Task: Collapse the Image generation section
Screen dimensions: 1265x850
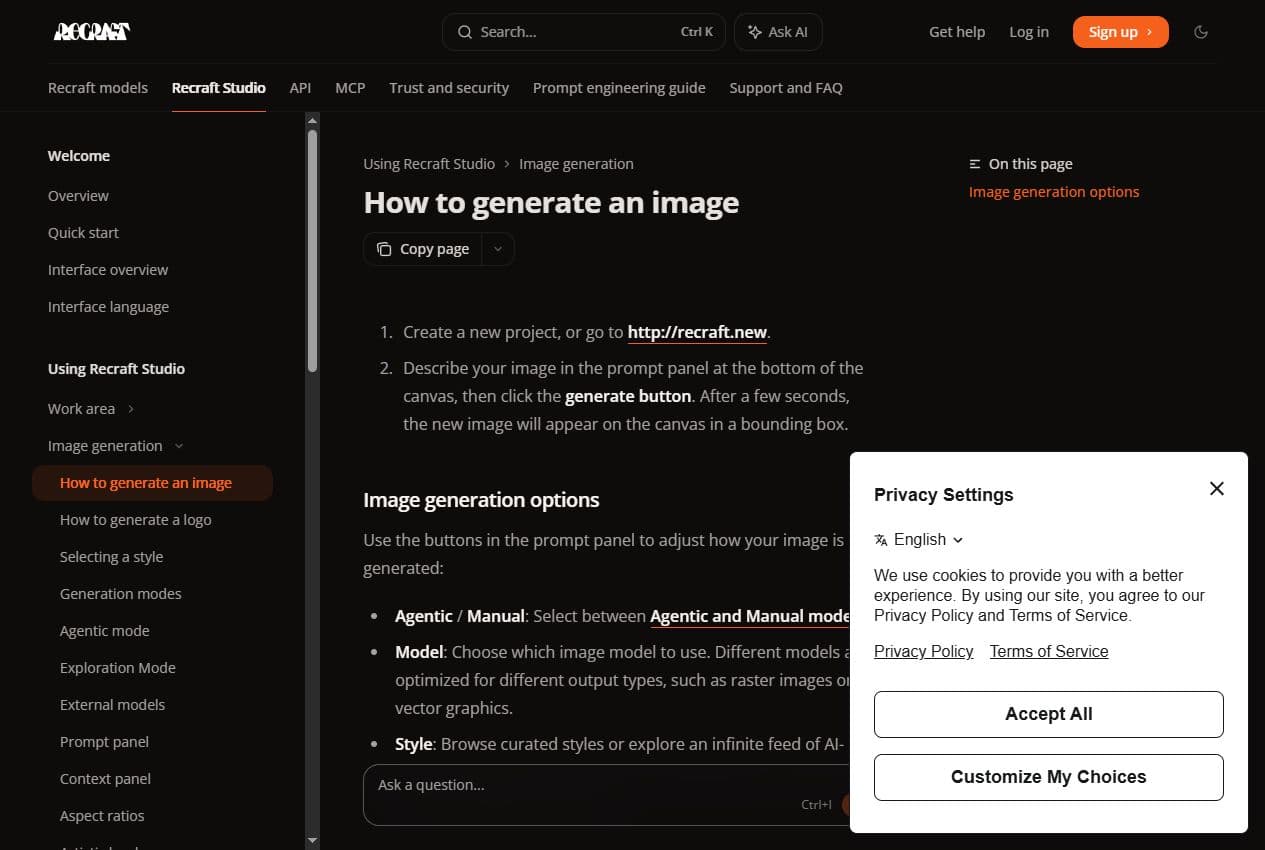Action: pos(179,446)
